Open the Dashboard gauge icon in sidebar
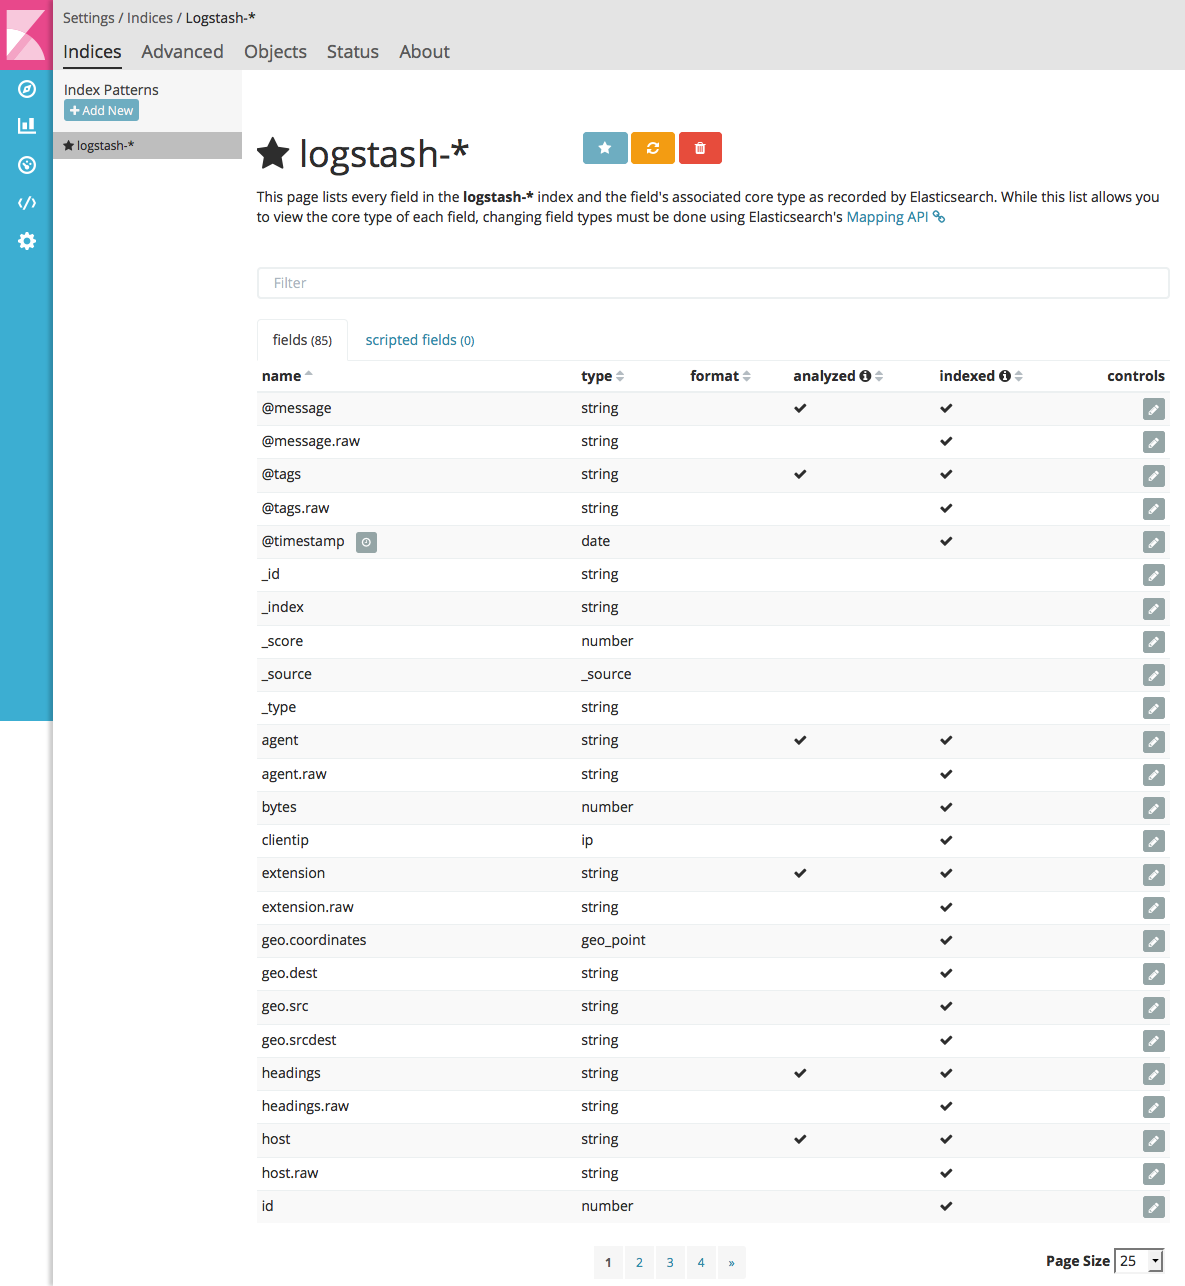This screenshot has height=1286, width=1185. (27, 165)
